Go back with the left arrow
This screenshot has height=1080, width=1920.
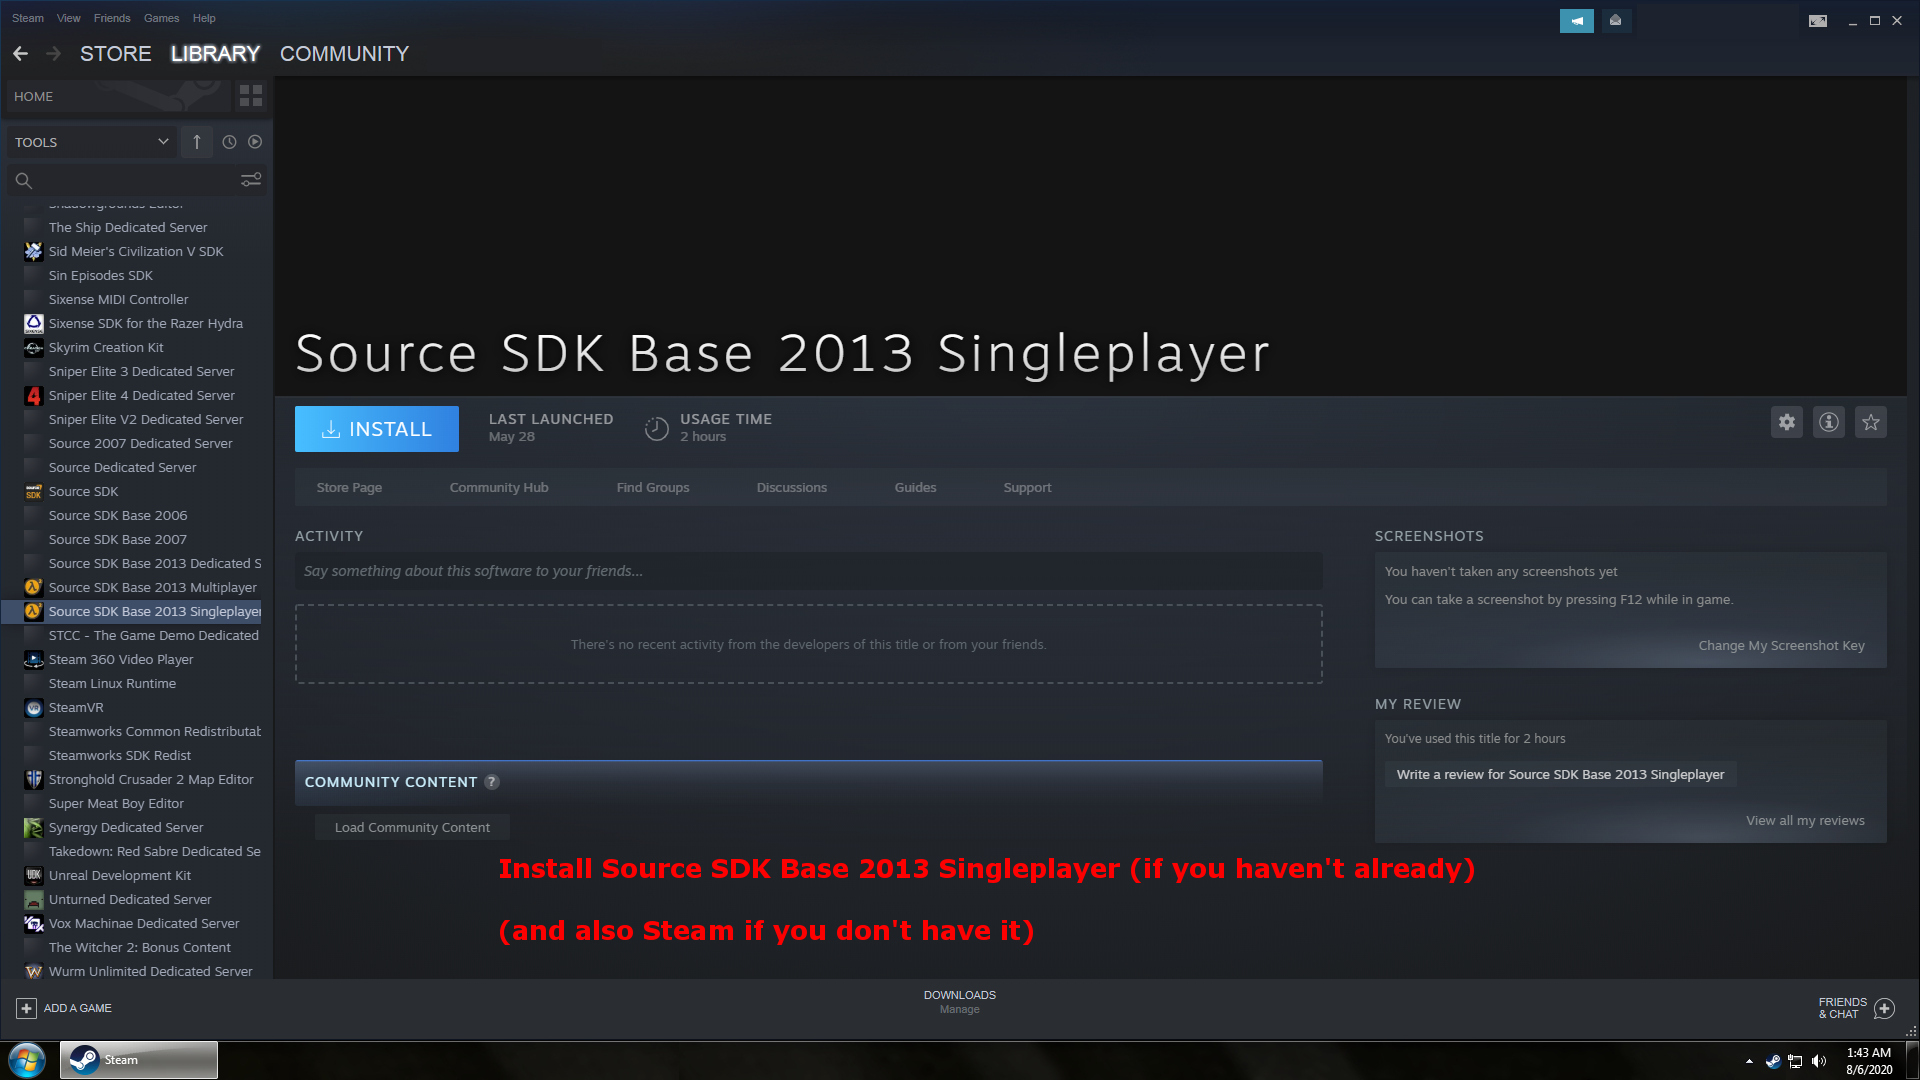point(21,54)
